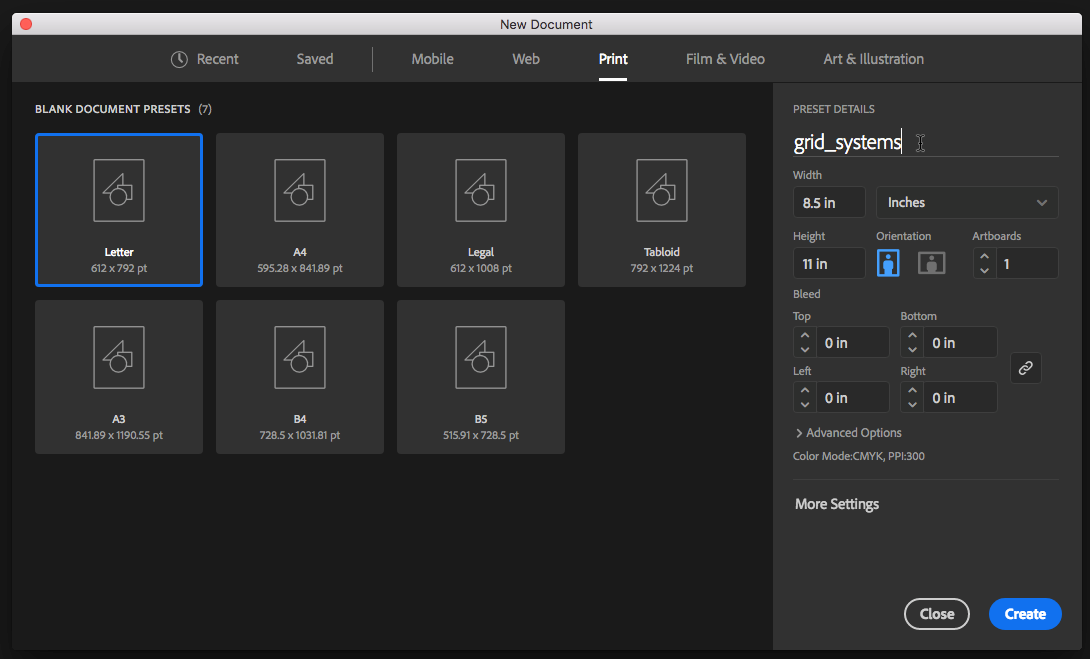Set orientation to portrait
The image size is (1090, 659).
click(888, 263)
